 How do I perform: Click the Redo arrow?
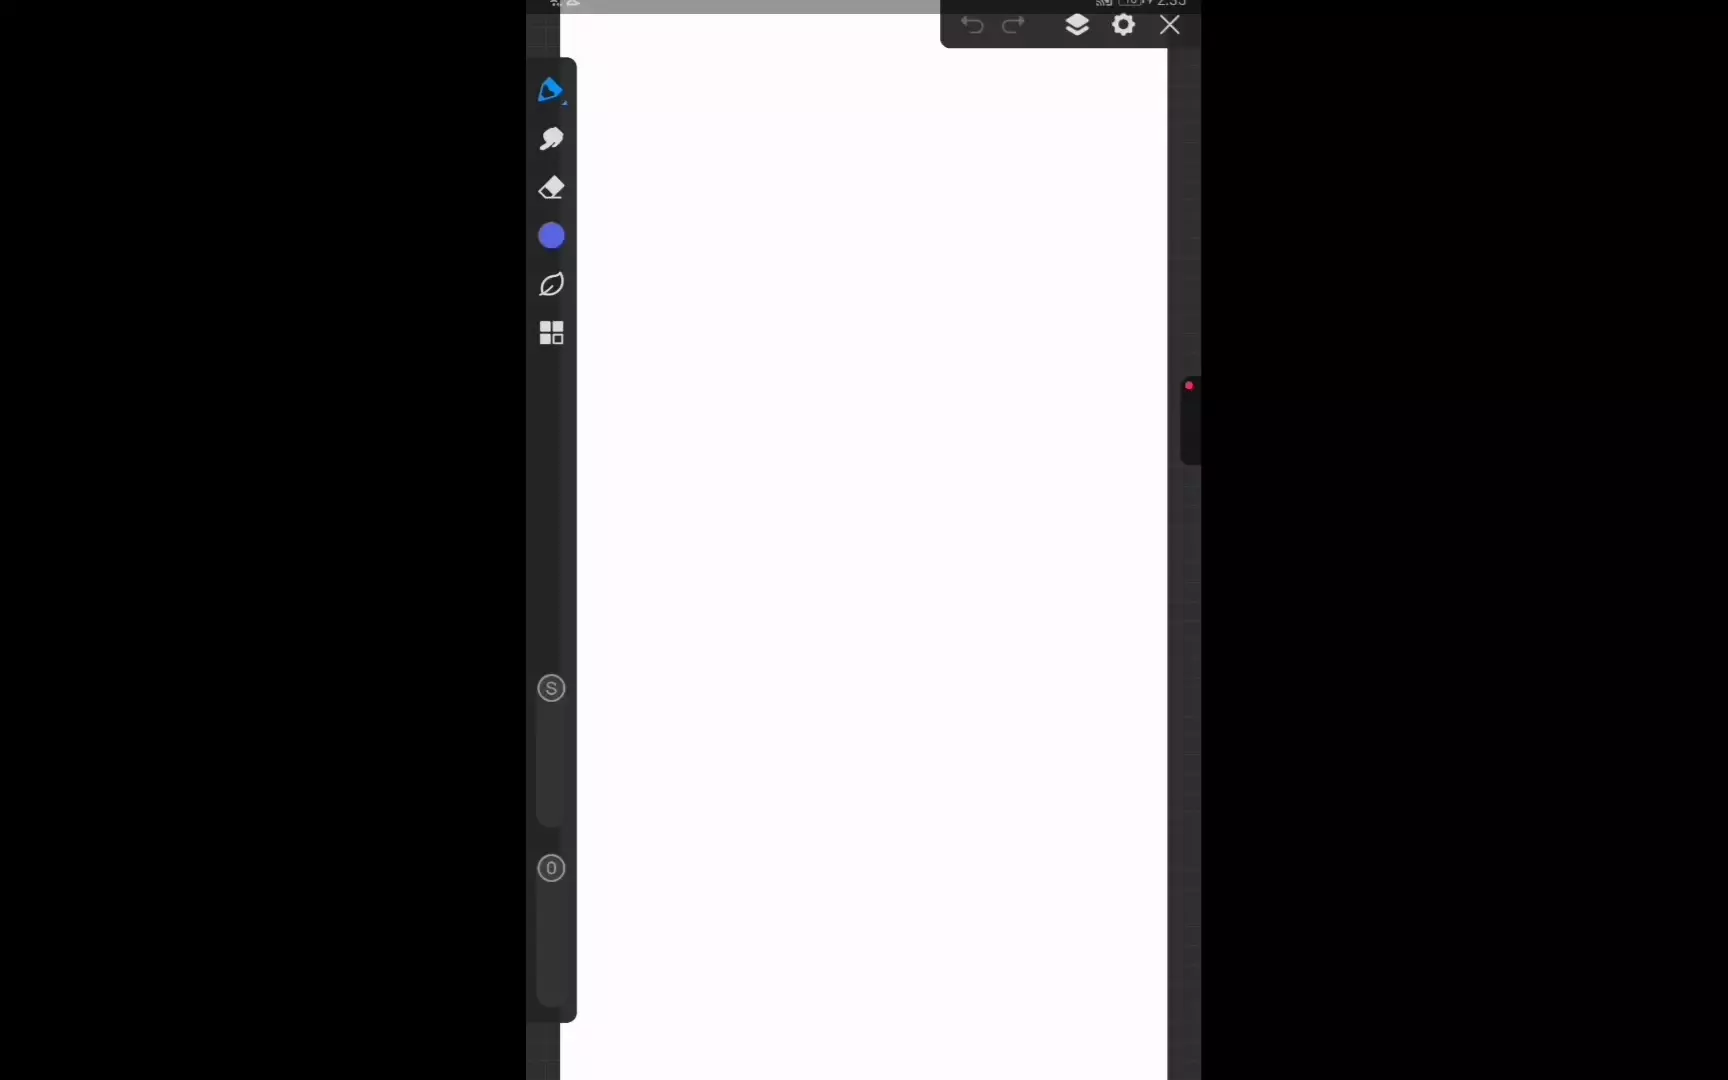click(x=1013, y=25)
